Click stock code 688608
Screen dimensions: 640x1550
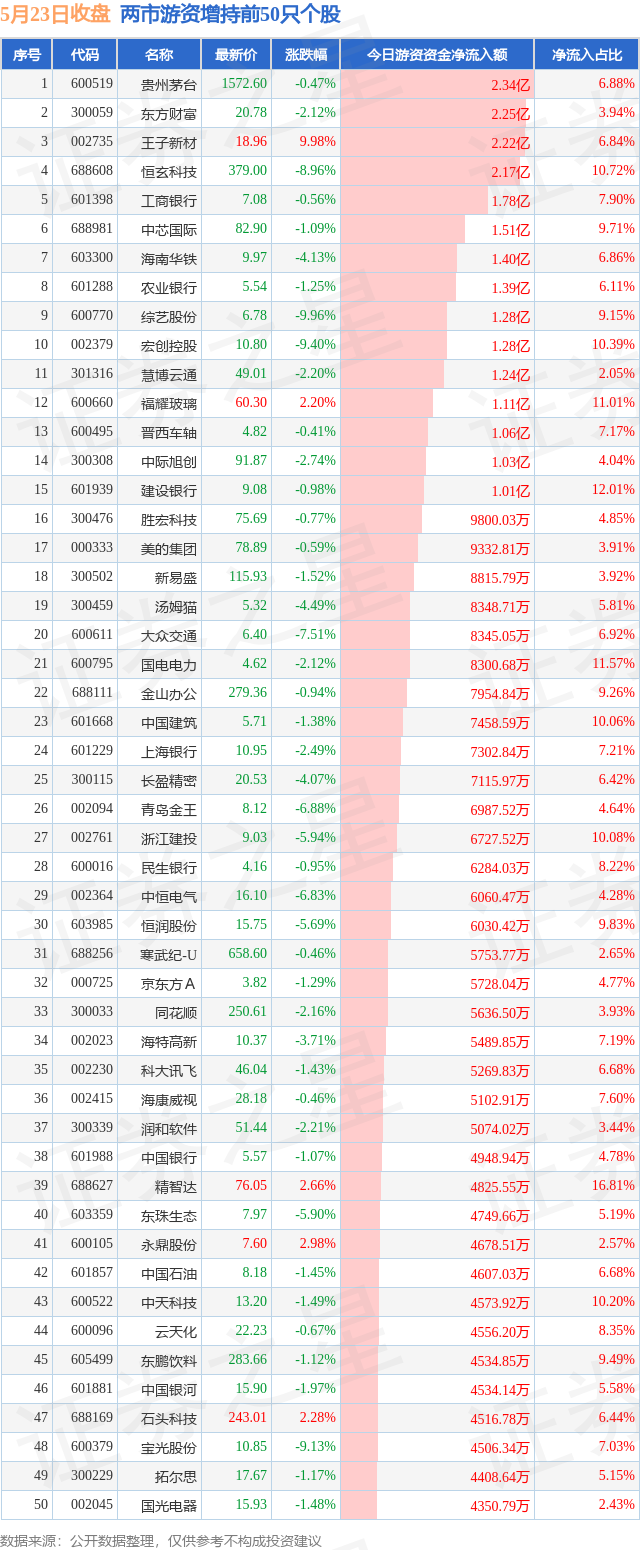(92, 171)
